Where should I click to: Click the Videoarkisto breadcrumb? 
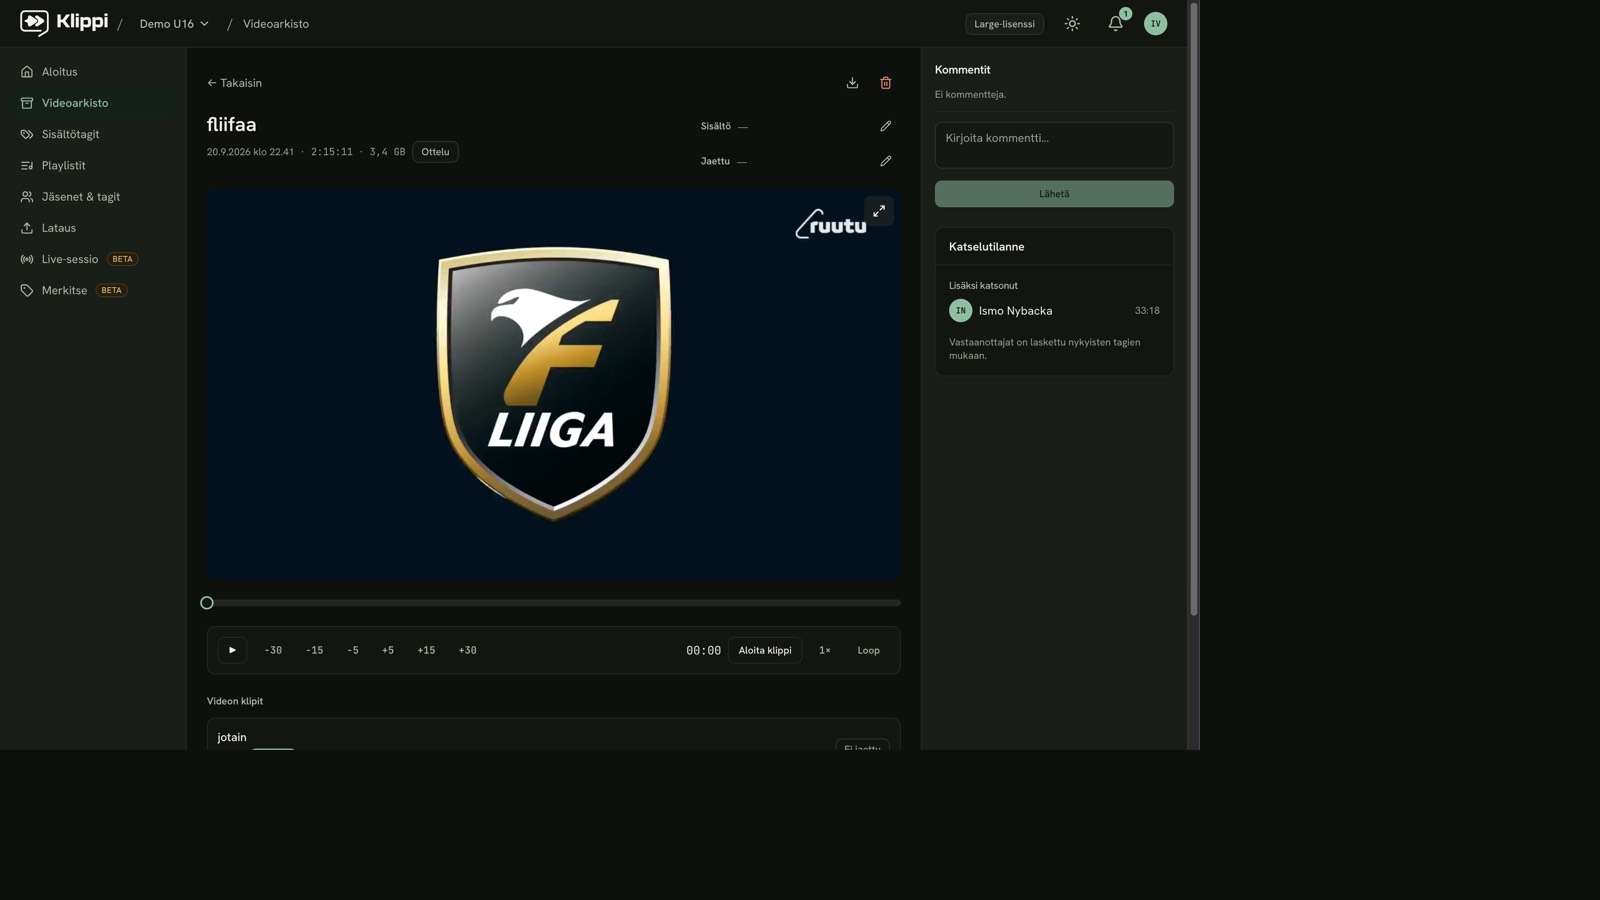276,24
